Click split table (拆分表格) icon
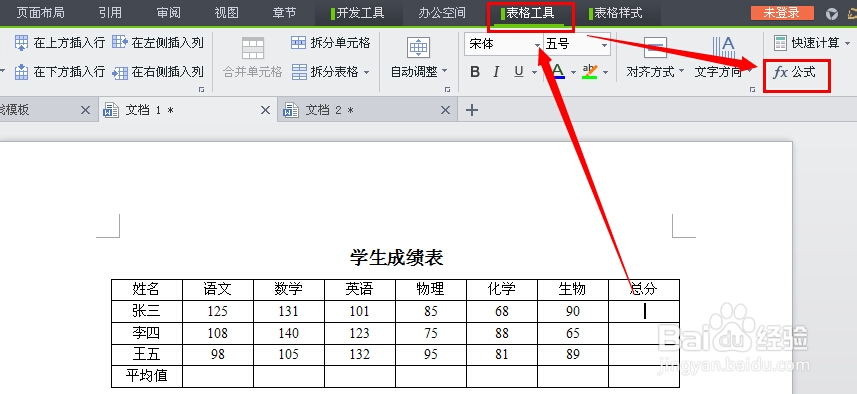The height and width of the screenshot is (394, 857). [x=299, y=72]
